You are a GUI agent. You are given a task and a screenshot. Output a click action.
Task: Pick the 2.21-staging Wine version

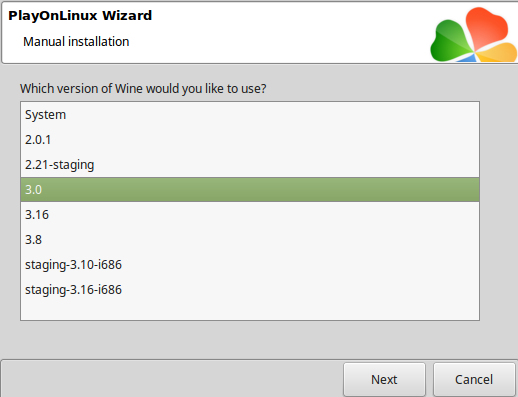pos(250,165)
